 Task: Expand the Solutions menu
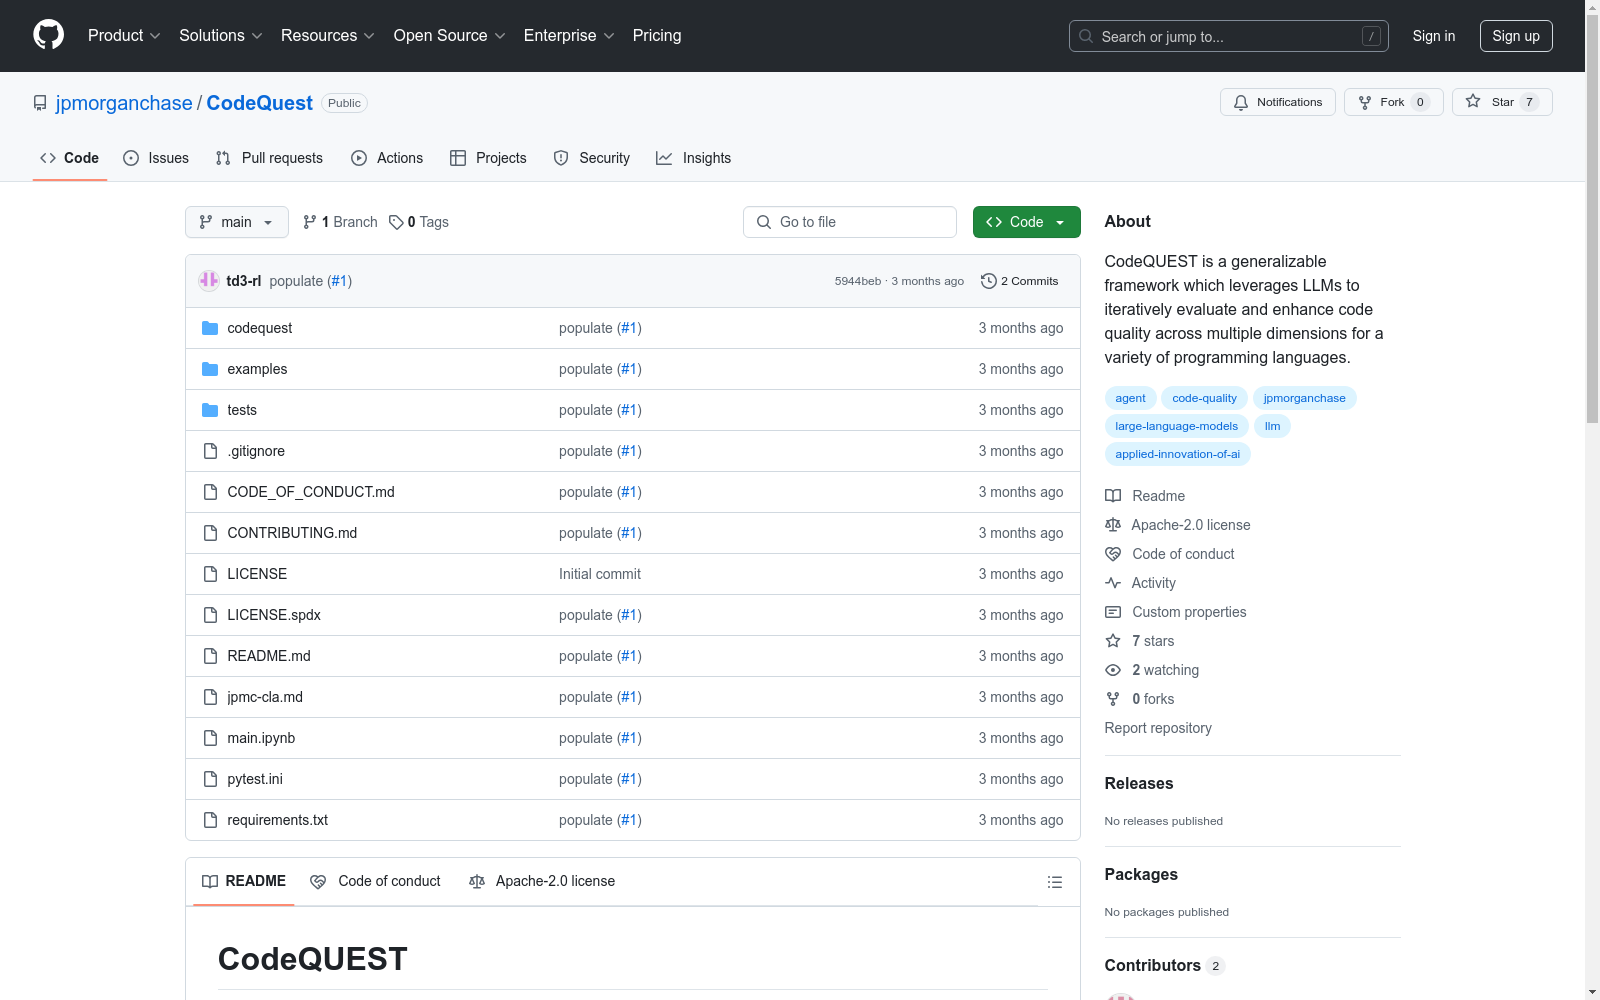click(221, 35)
